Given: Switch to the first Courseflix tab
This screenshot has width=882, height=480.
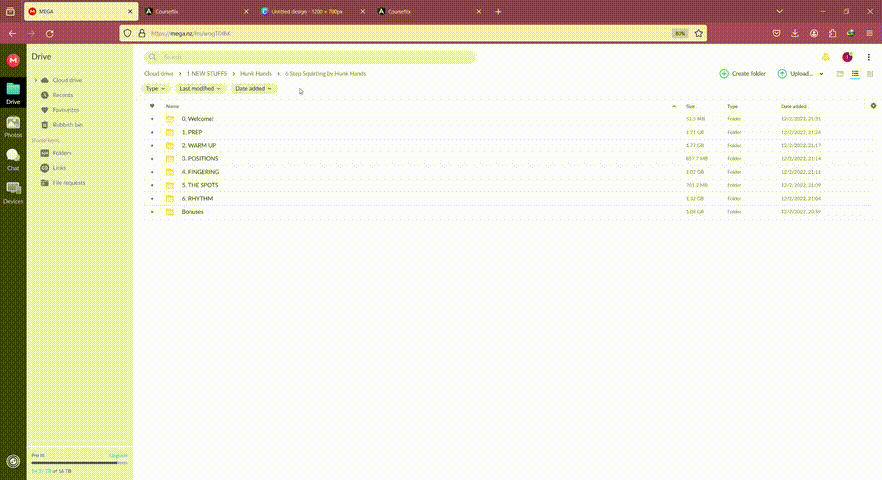Looking at the screenshot, I should tap(197, 11).
